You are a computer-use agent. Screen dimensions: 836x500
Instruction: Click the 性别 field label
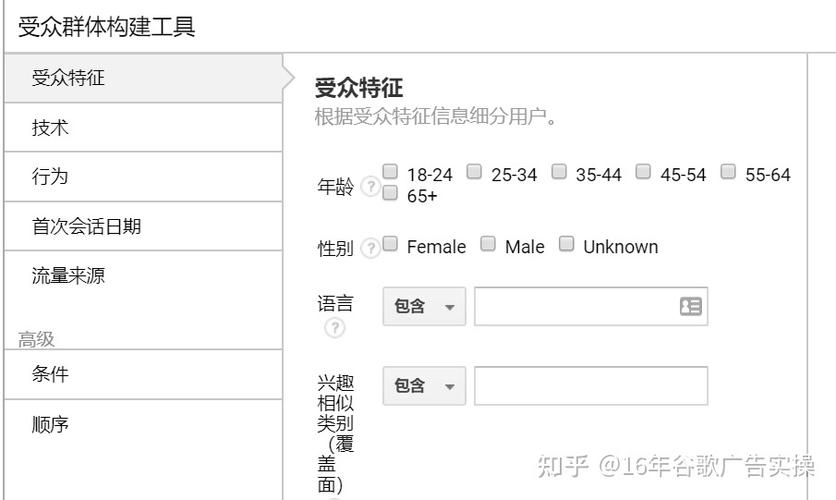335,248
